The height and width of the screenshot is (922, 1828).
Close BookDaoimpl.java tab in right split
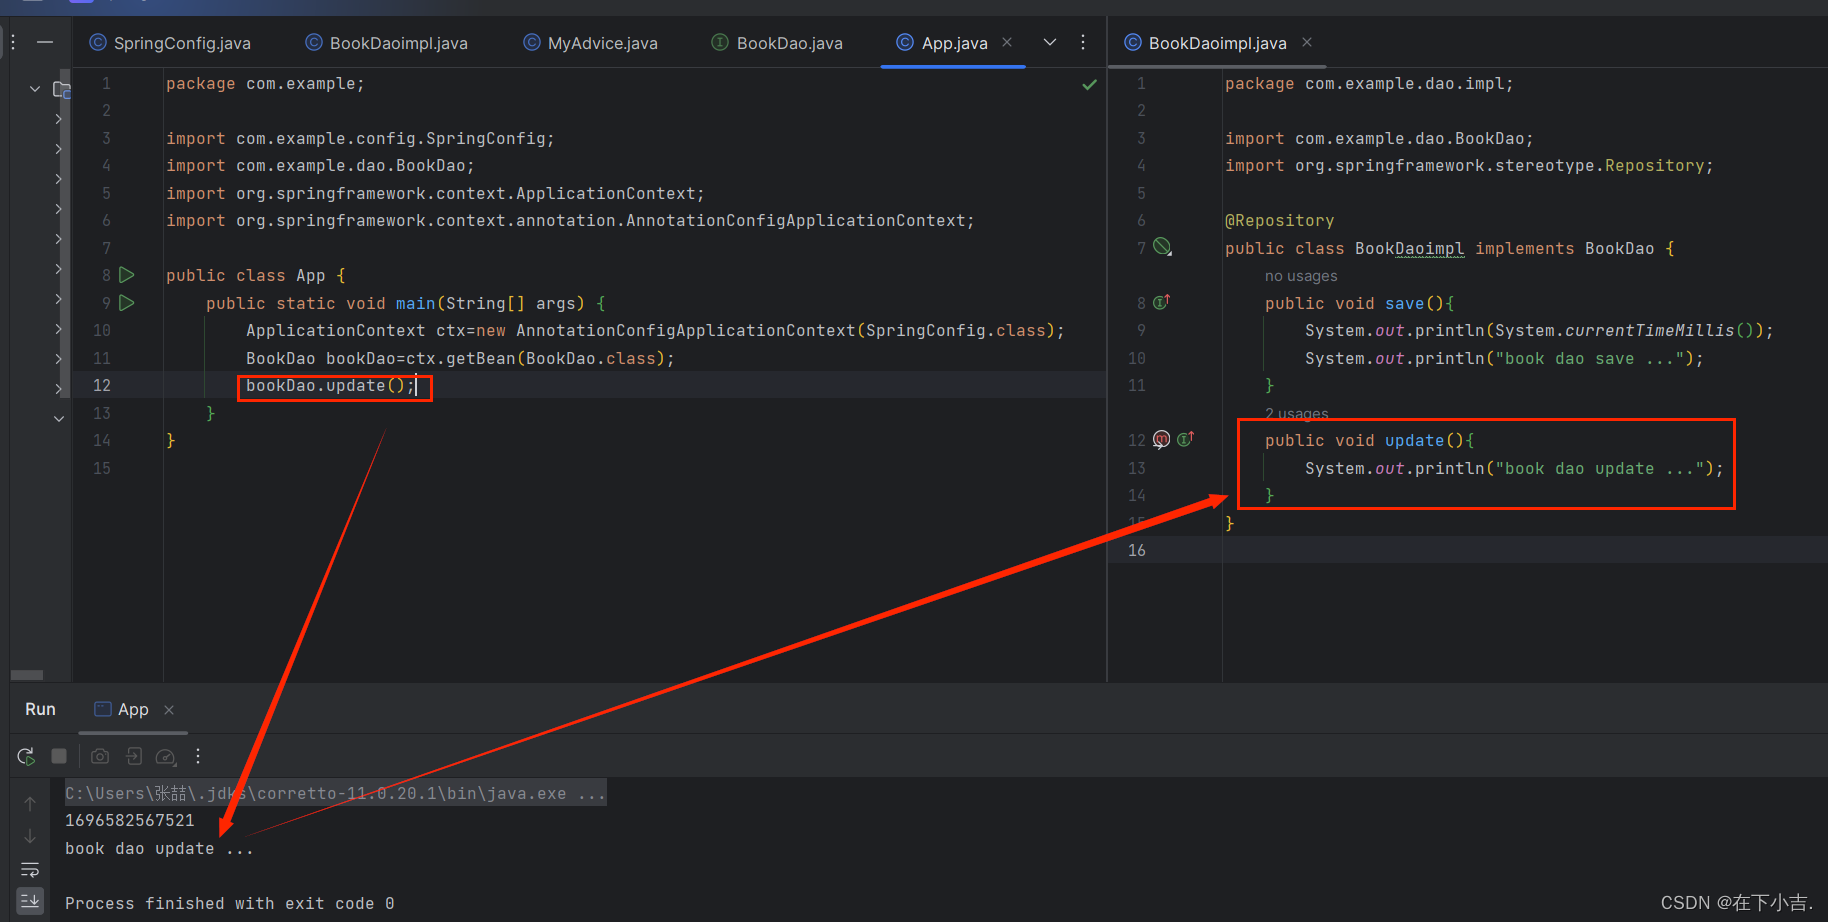click(1307, 42)
